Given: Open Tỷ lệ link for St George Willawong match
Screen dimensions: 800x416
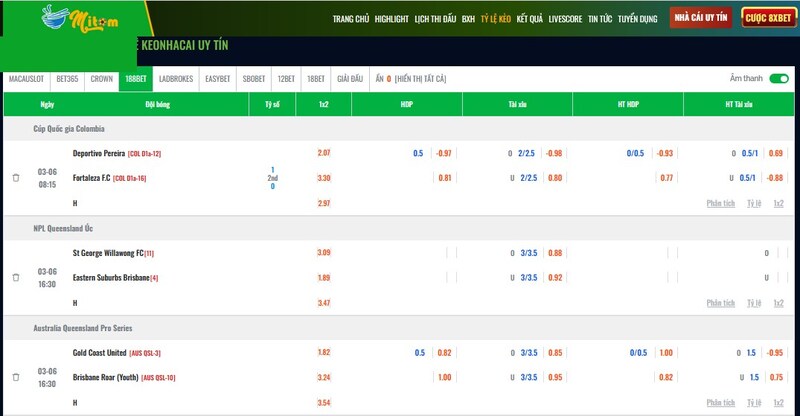Looking at the screenshot, I should click(x=754, y=303).
